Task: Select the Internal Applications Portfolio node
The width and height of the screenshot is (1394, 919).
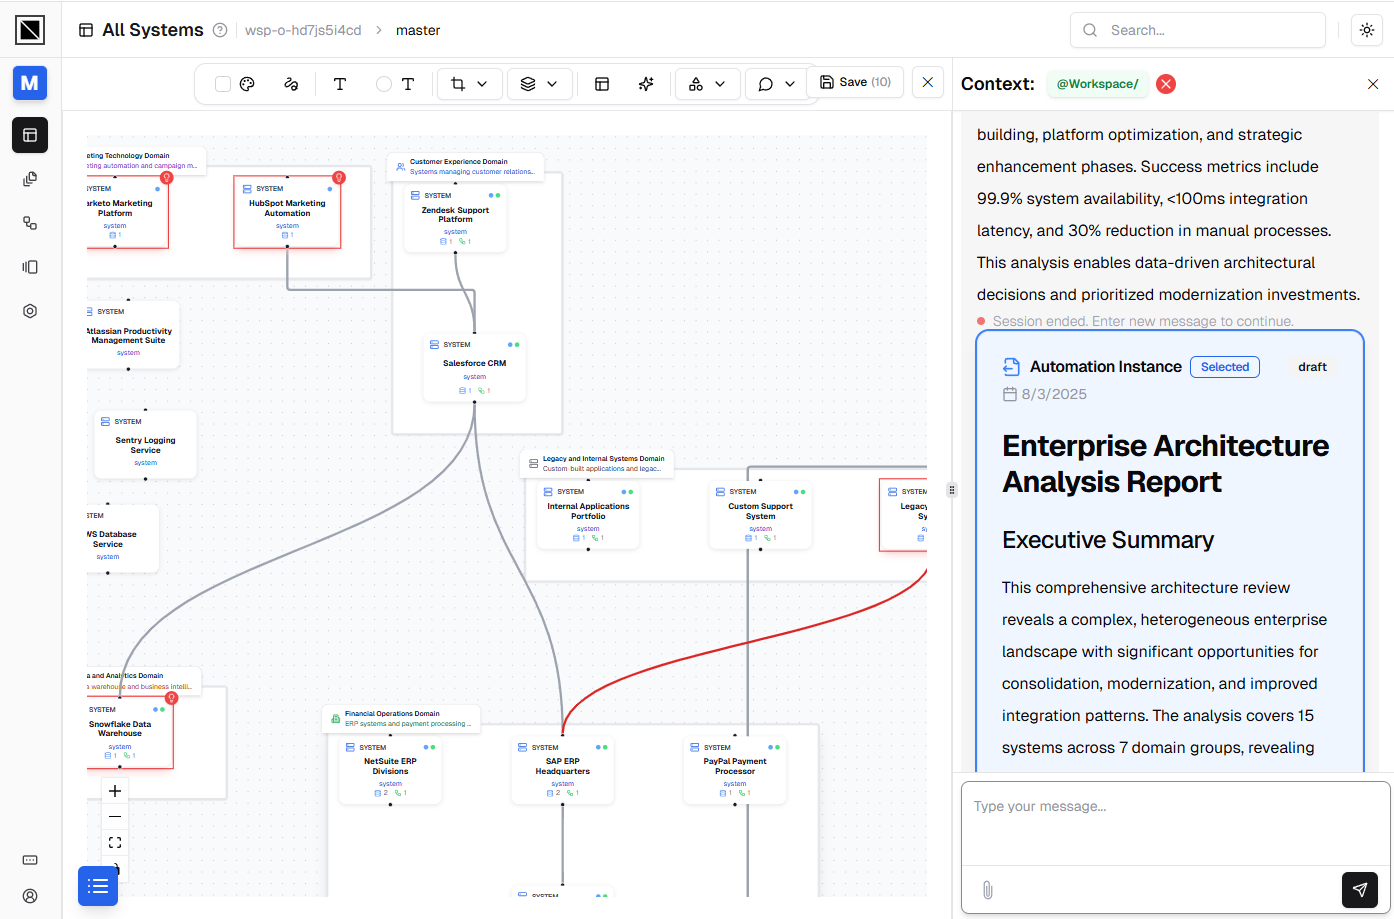Action: tap(588, 515)
